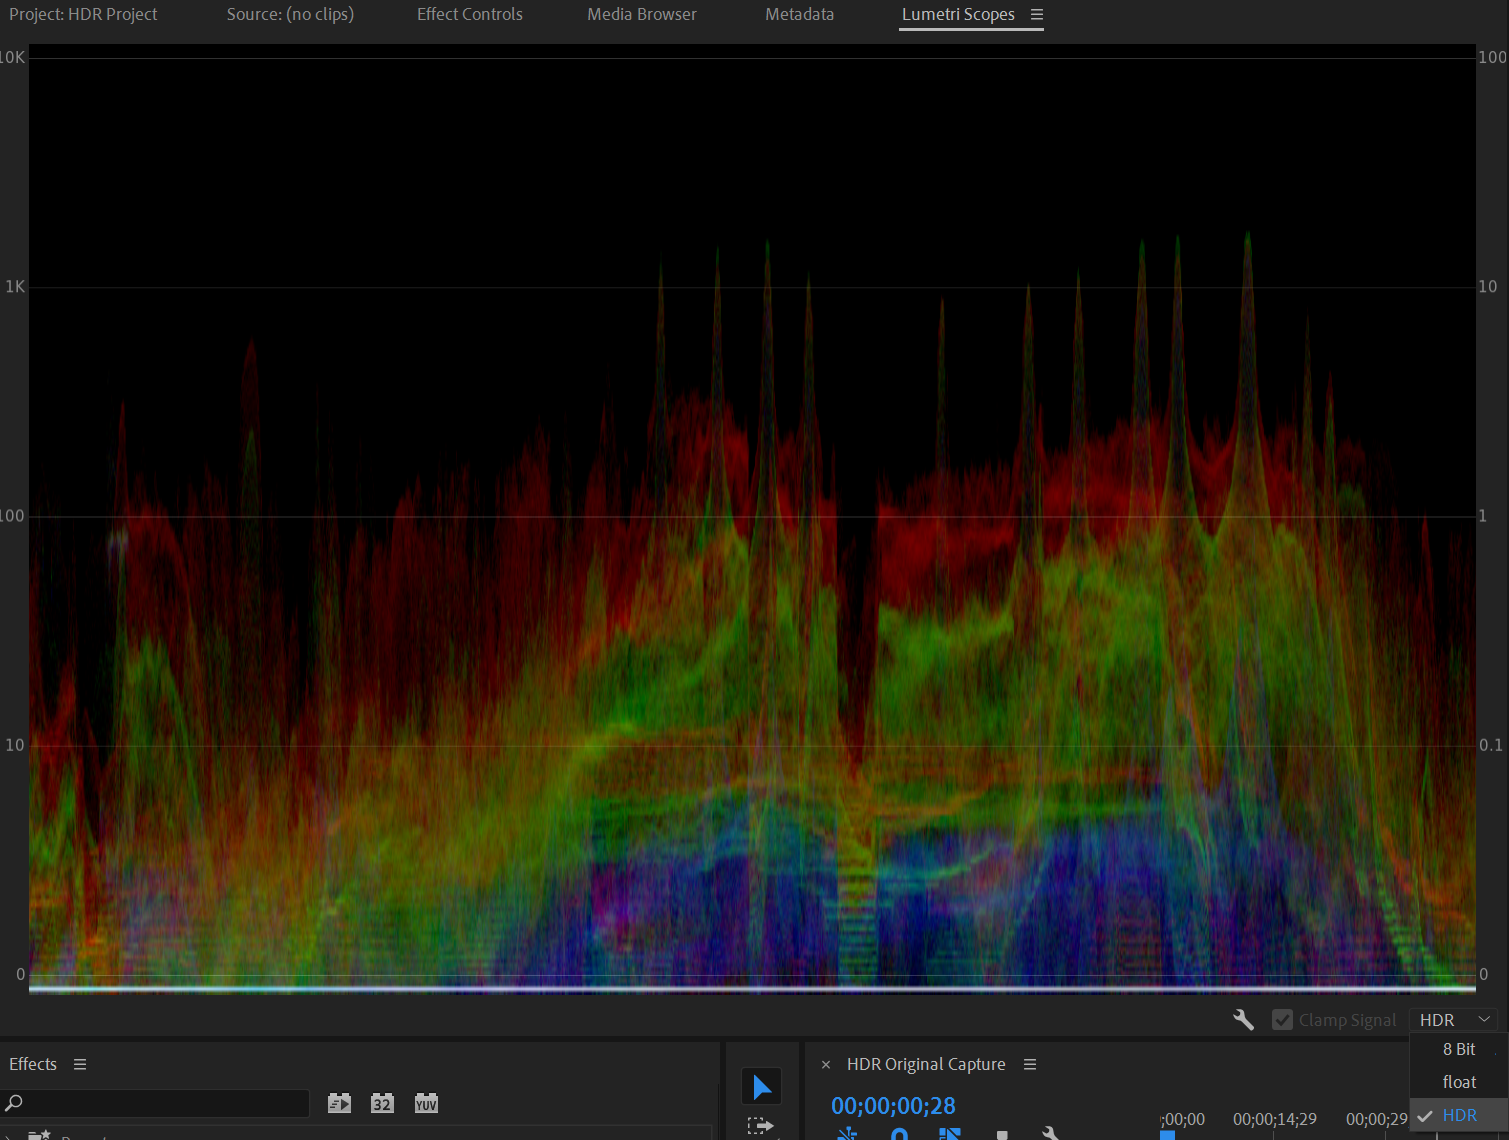Toggle snapping in the timeline
The width and height of the screenshot is (1509, 1140).
click(x=848, y=1133)
